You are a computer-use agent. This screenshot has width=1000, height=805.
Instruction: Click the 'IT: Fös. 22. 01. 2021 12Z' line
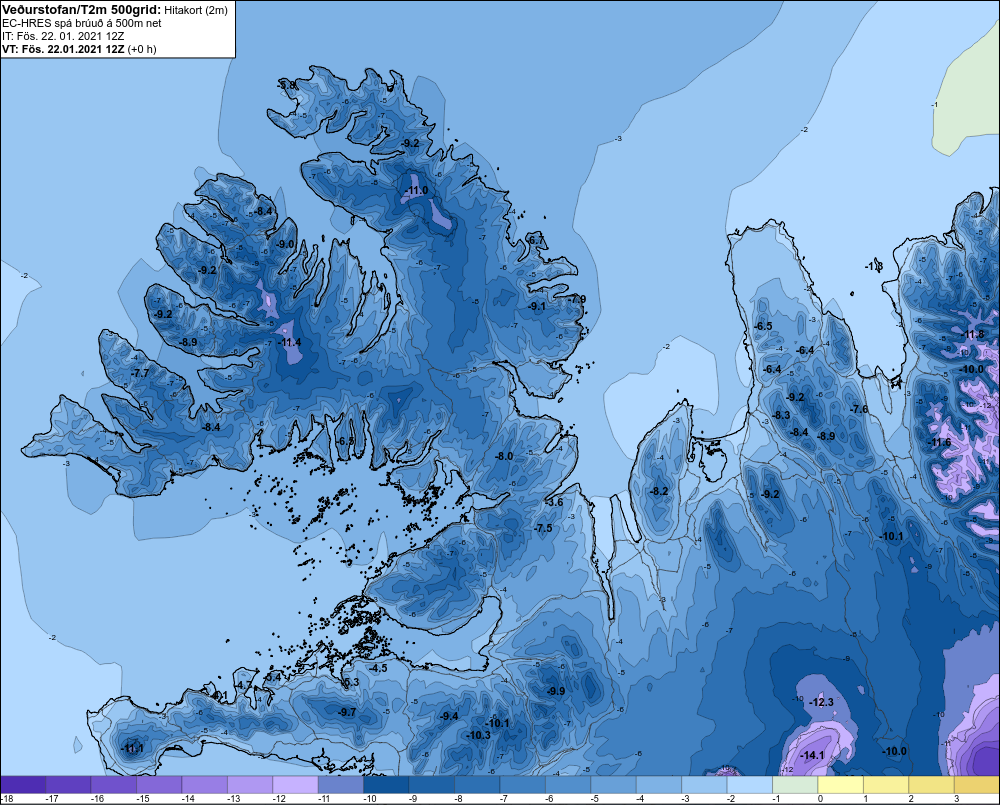(63, 36)
